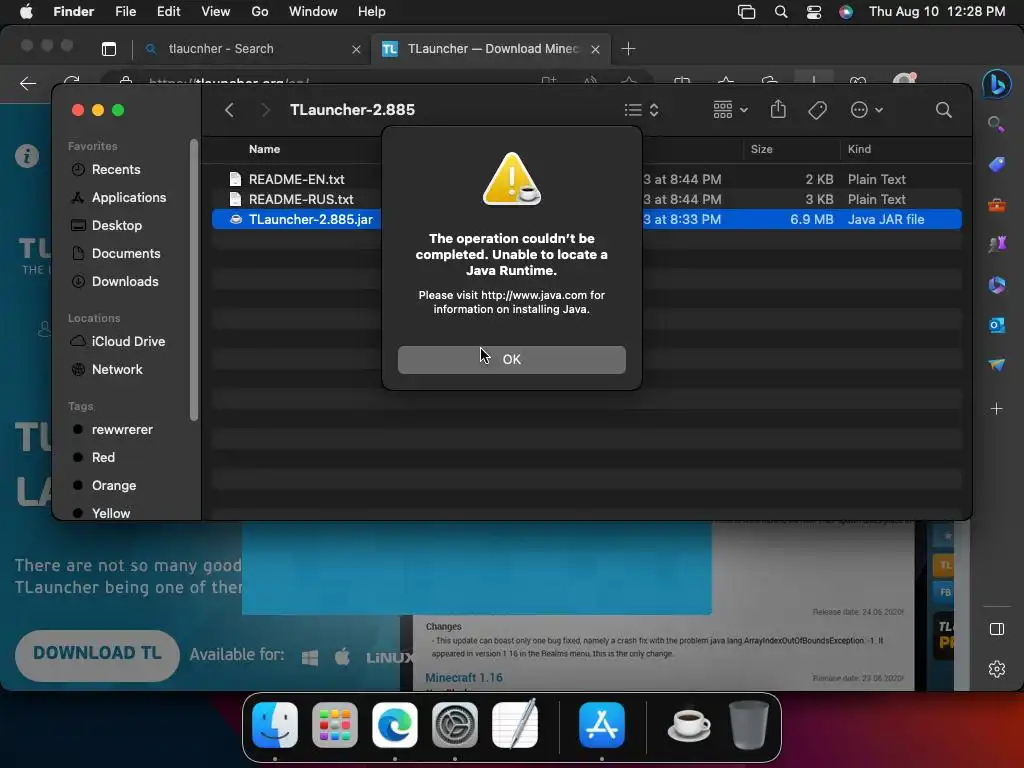Close the TLauncher Download browser tab
Viewport: 1024px width, 768px height.
(x=595, y=49)
